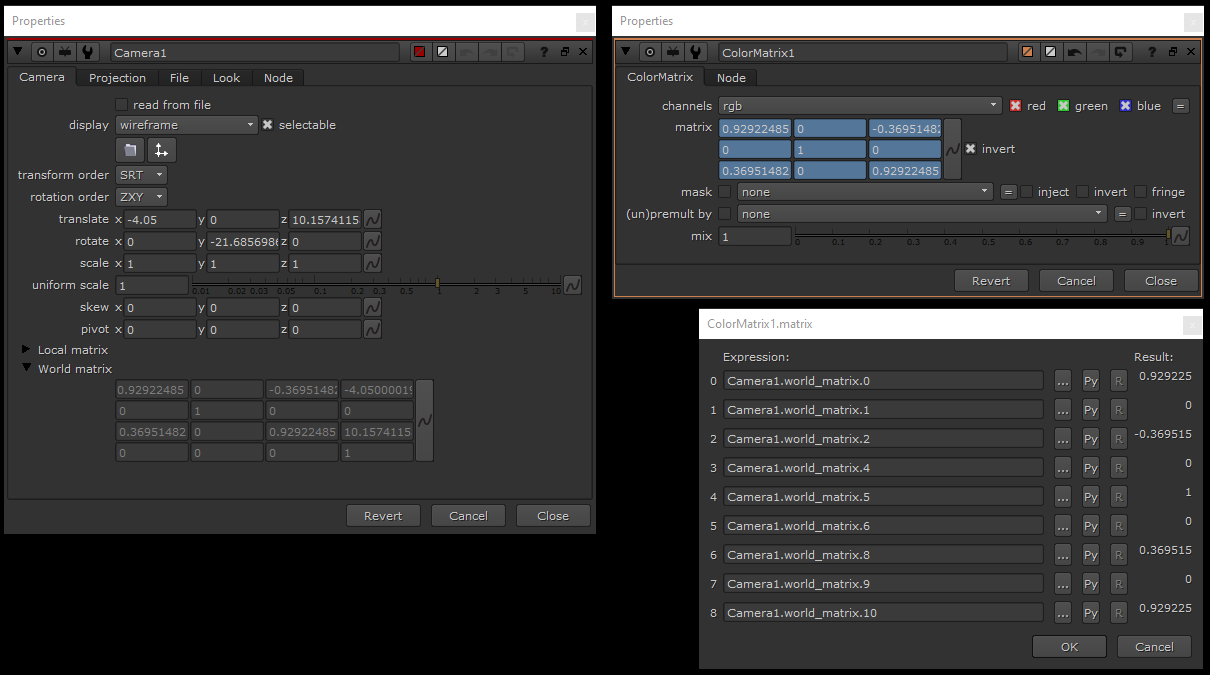Switch to the Projection tab
This screenshot has height=675, width=1210.
(117, 77)
